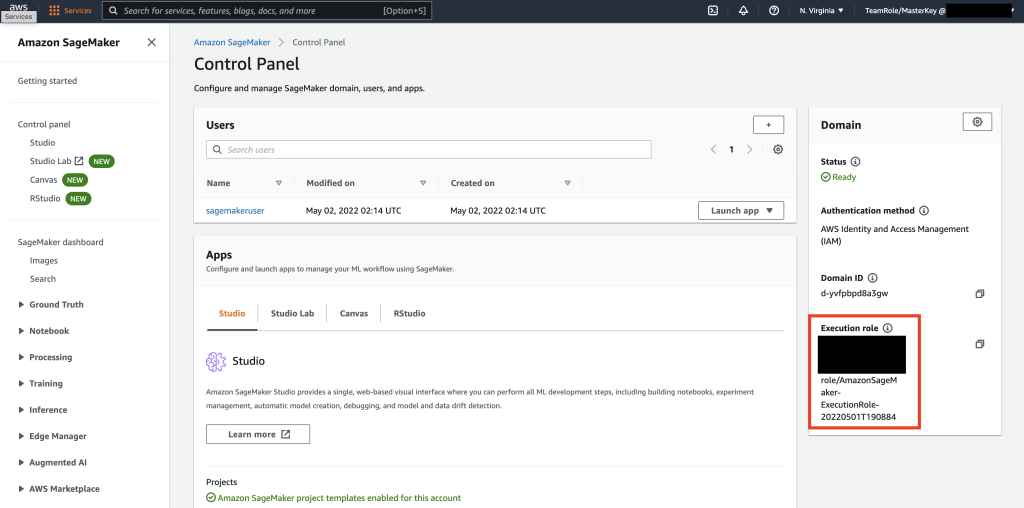
Task: Open the Services grid menu
Action: coord(54,10)
